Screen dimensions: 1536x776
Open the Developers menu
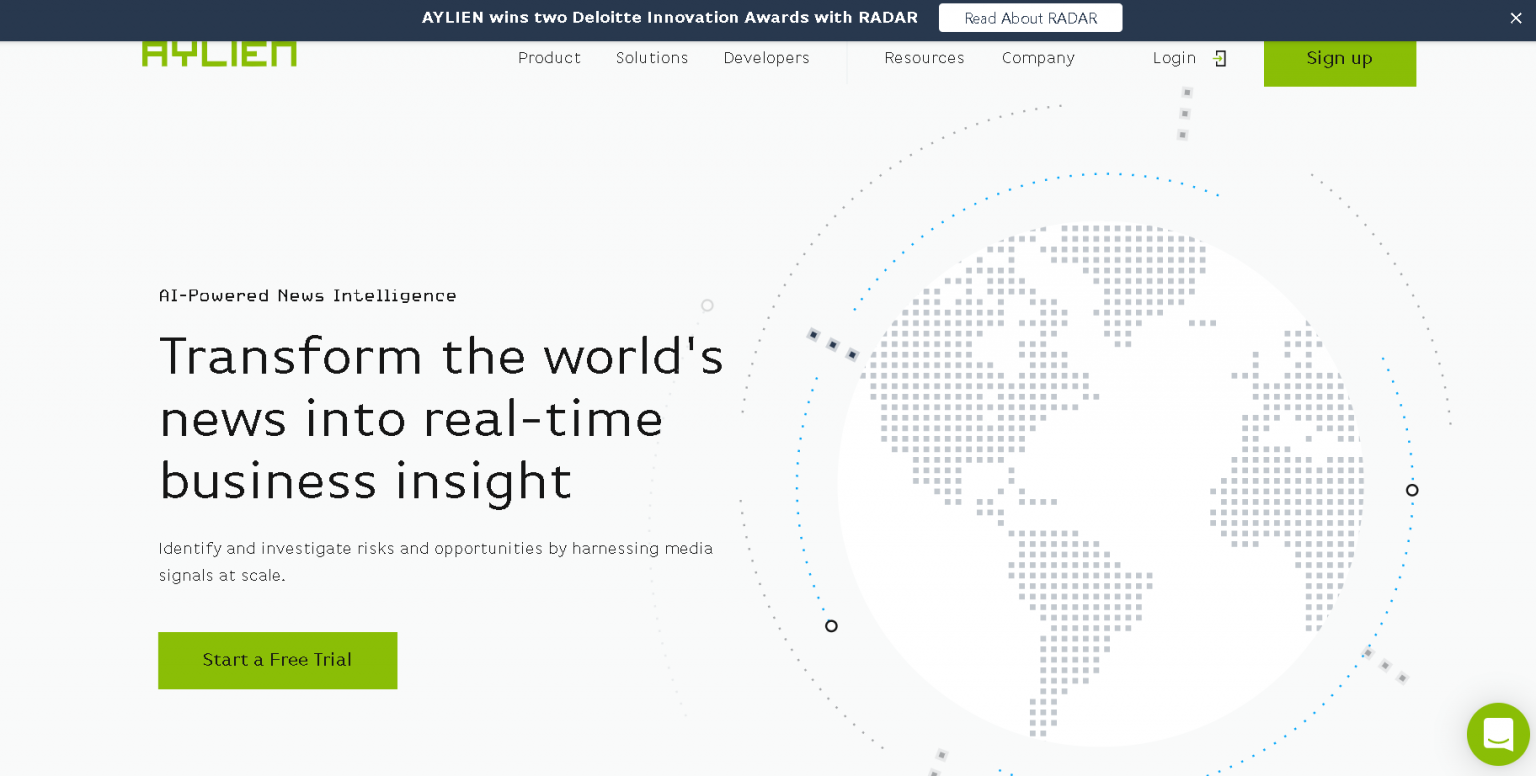tap(766, 58)
